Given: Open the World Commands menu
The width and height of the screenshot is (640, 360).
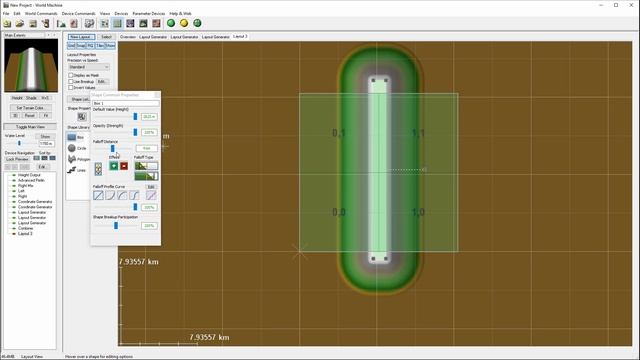Looking at the screenshot, I should (41, 13).
